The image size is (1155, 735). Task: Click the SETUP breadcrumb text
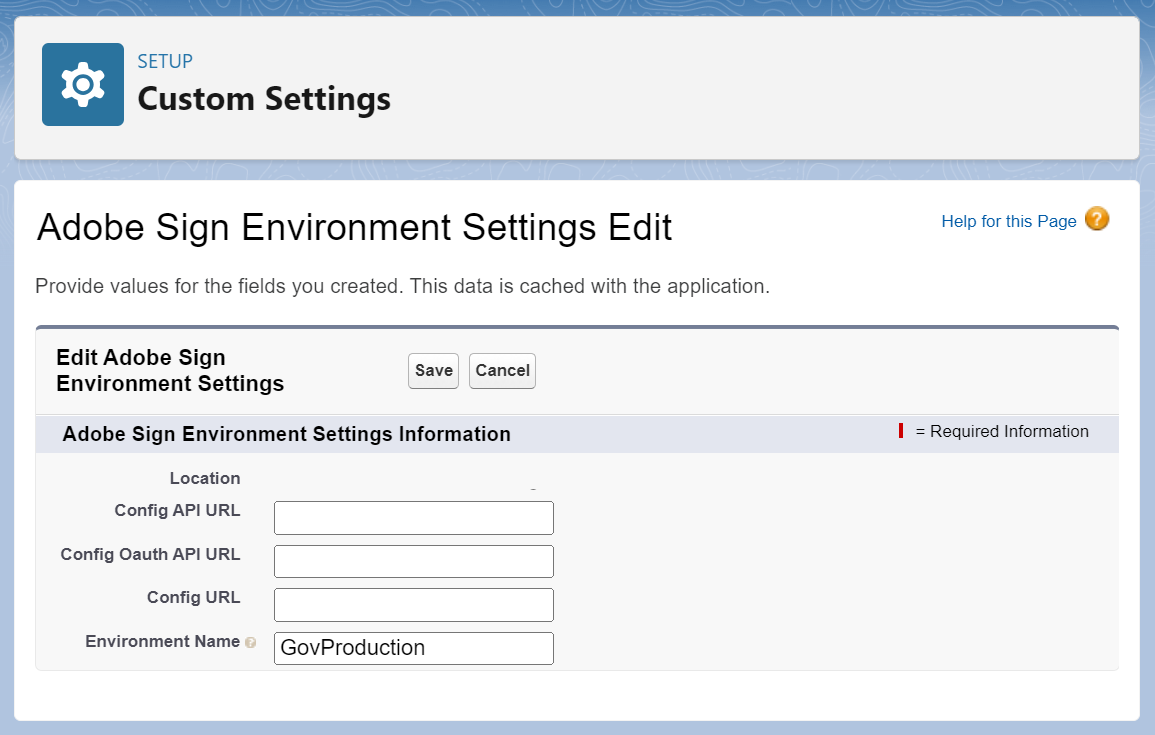[x=165, y=61]
